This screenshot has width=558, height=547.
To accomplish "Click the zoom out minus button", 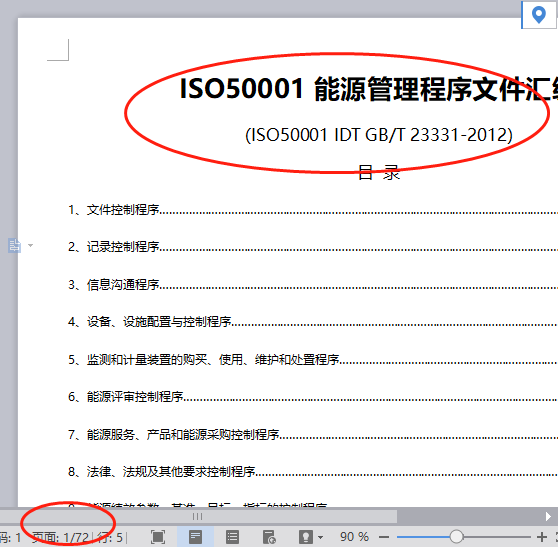I will coord(384,537).
